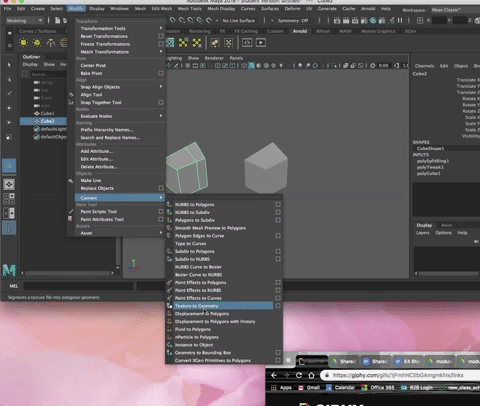Viewport: 480px width, 406px height.
Task: Click the second Arnold light shelf icon
Action: tap(37, 43)
